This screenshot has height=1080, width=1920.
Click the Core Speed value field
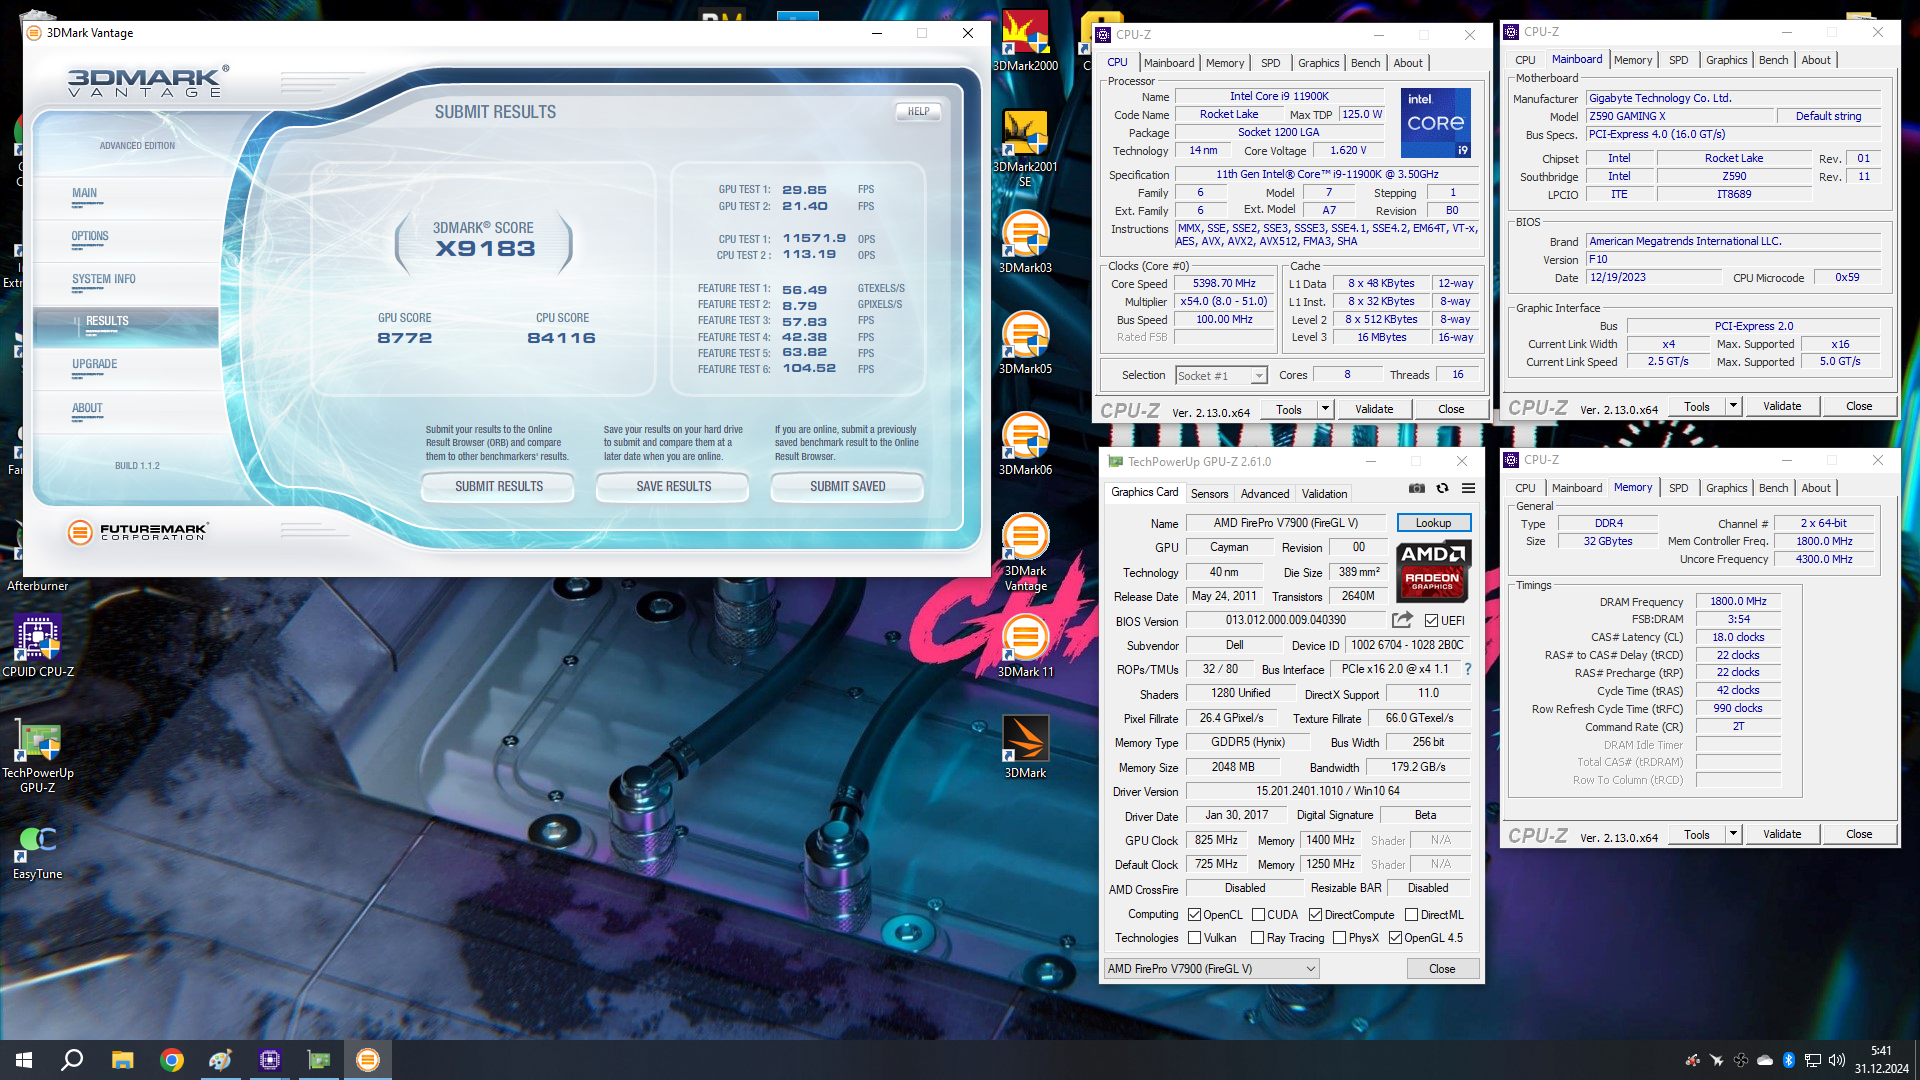pos(1223,284)
